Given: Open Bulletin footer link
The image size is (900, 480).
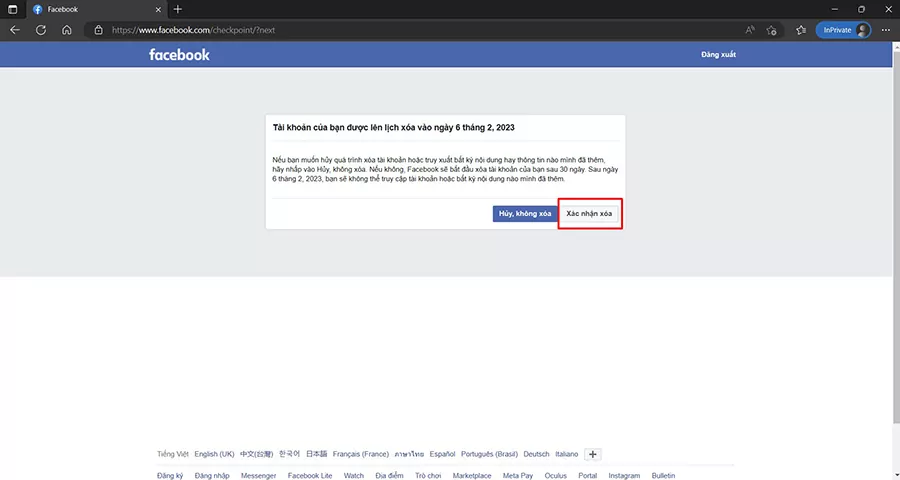Looking at the screenshot, I should pos(663,475).
